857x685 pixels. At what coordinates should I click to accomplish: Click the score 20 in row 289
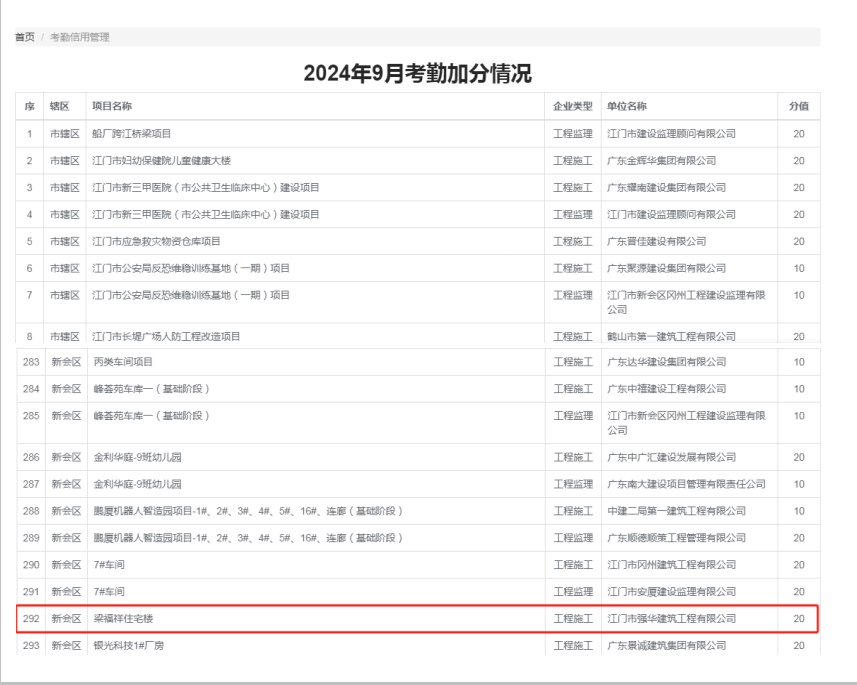tap(799, 538)
